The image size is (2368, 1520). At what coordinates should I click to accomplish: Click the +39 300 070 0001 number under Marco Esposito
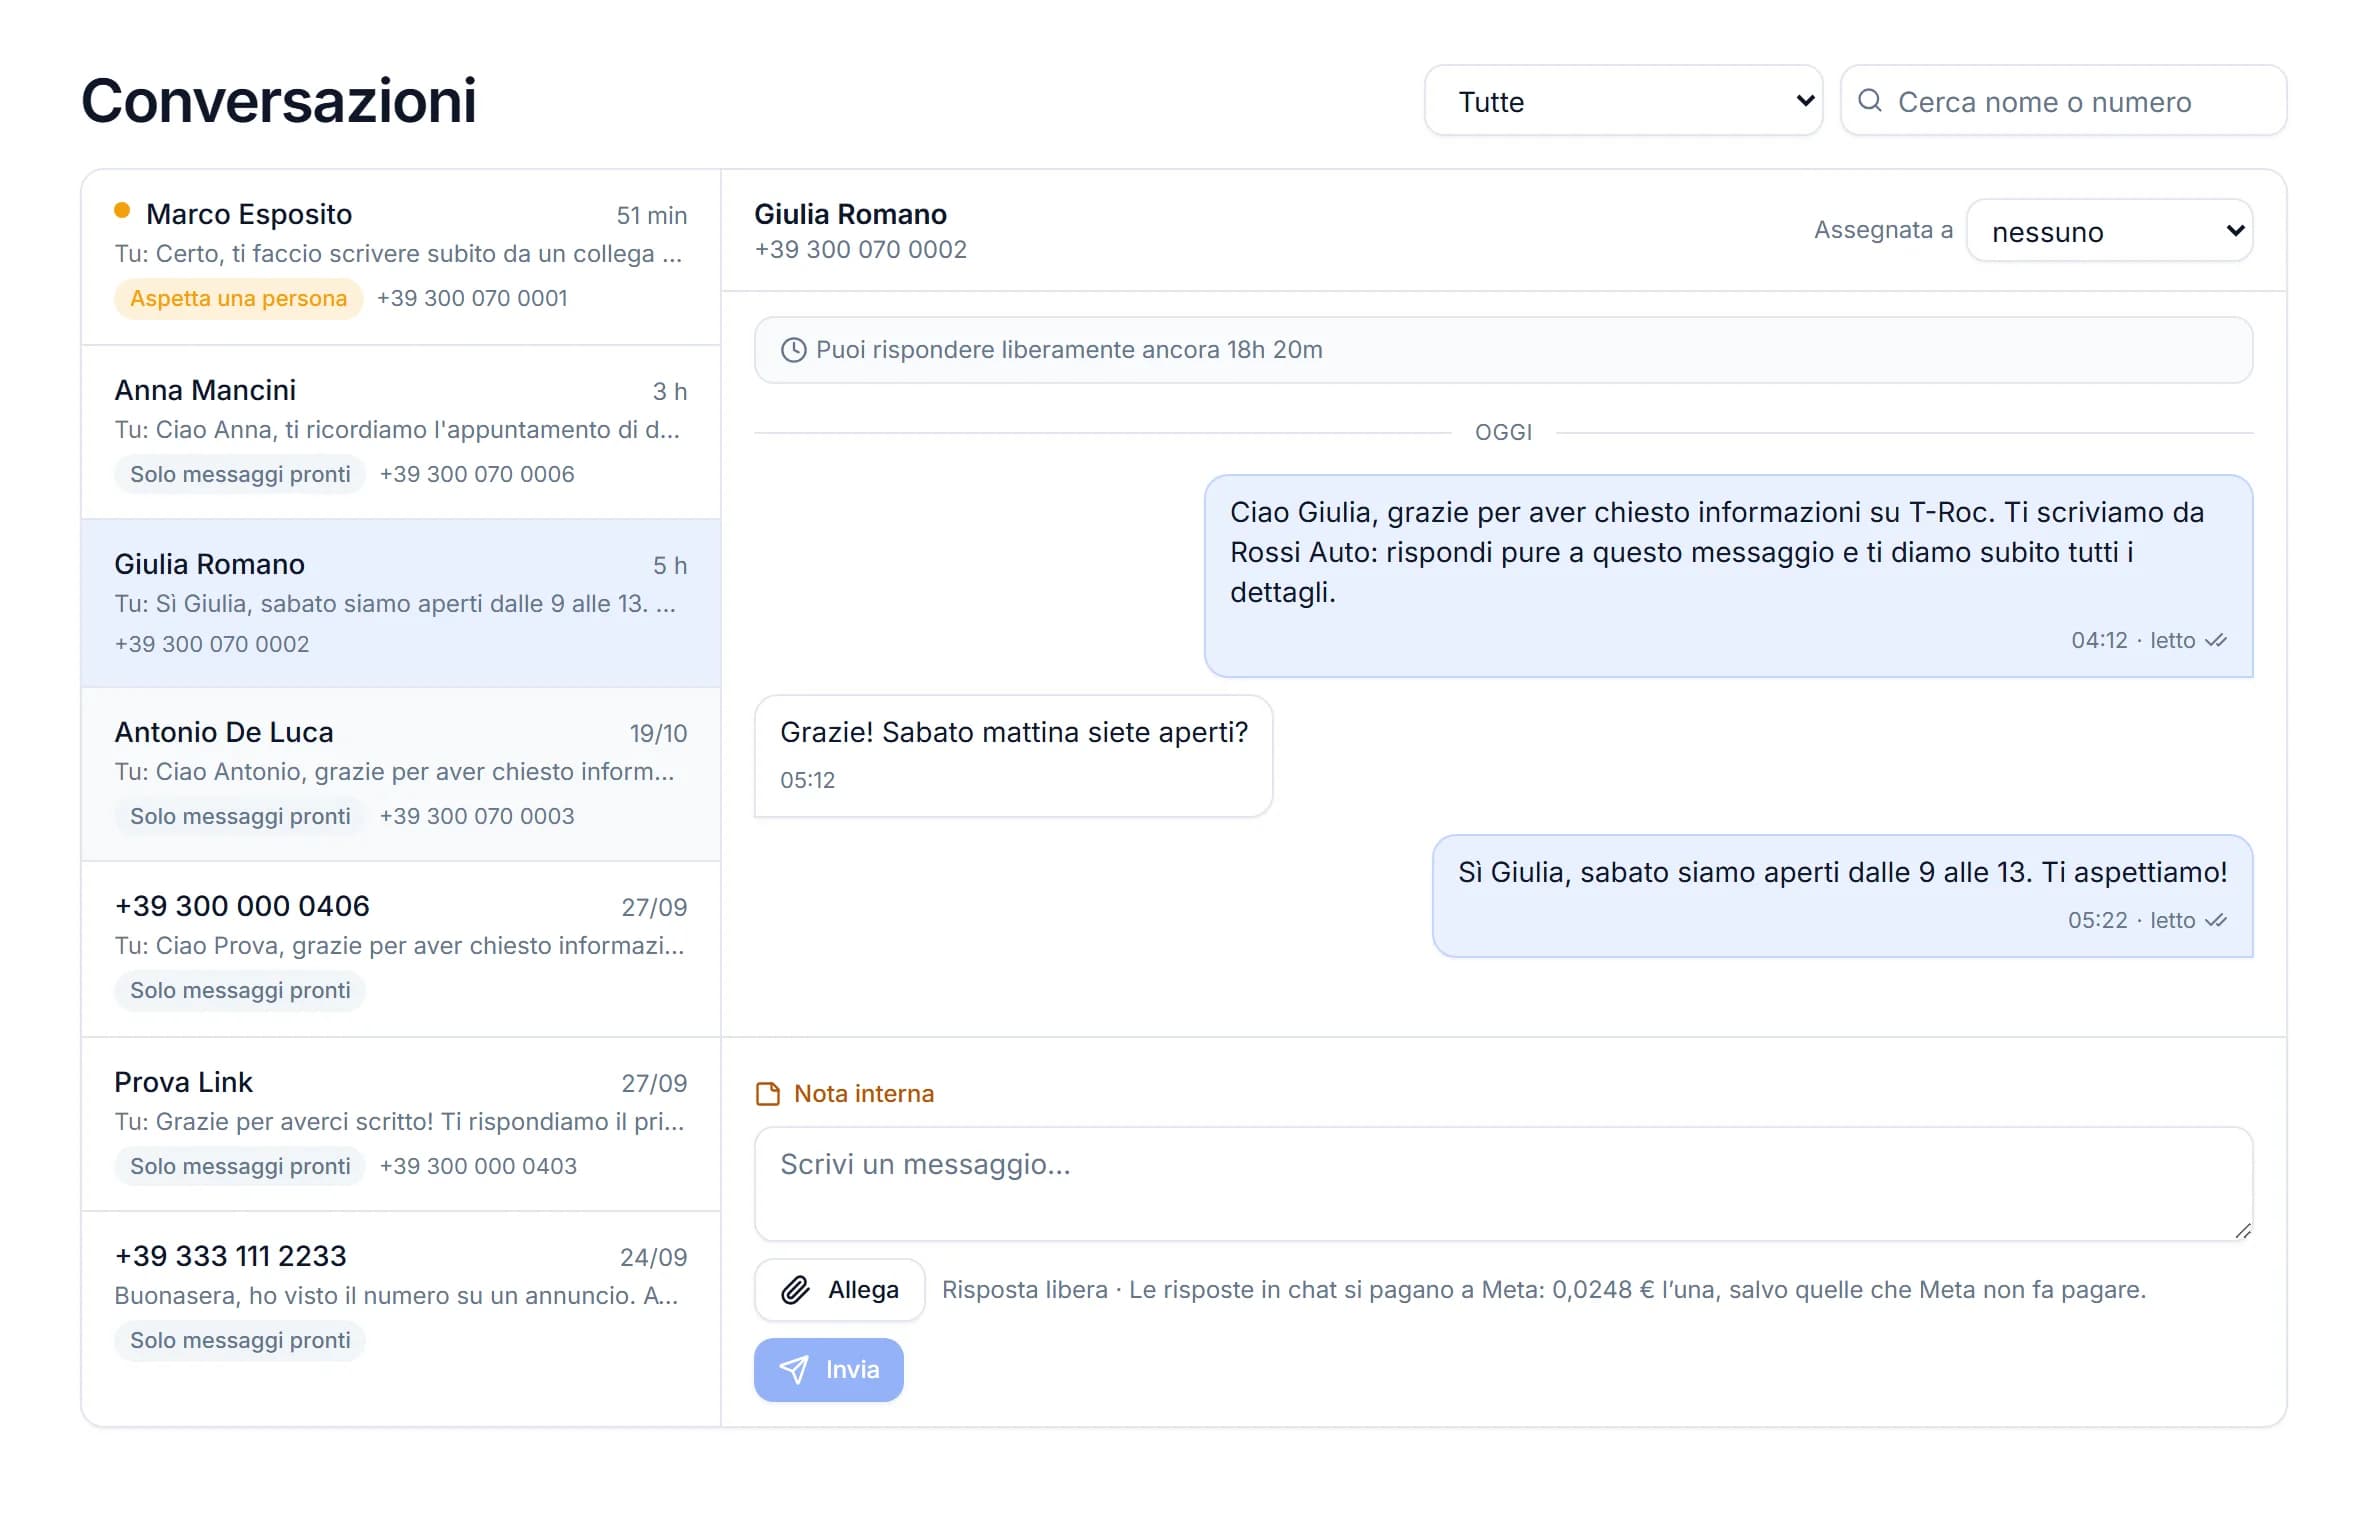(472, 298)
